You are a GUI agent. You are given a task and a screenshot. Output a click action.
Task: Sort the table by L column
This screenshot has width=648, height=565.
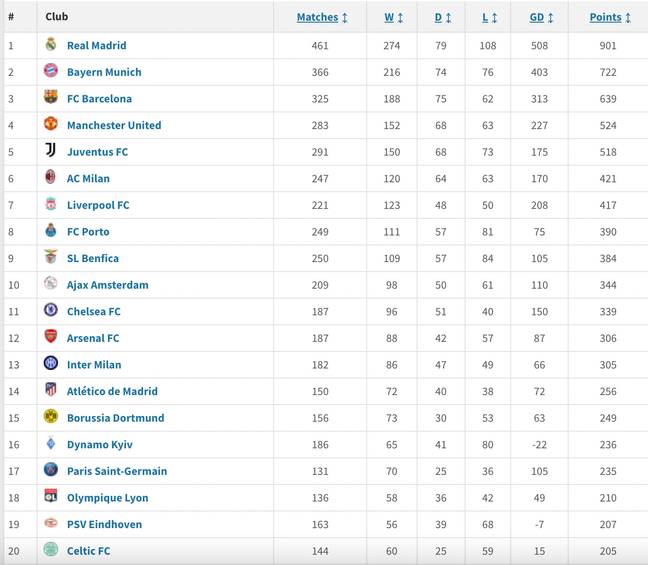(485, 17)
